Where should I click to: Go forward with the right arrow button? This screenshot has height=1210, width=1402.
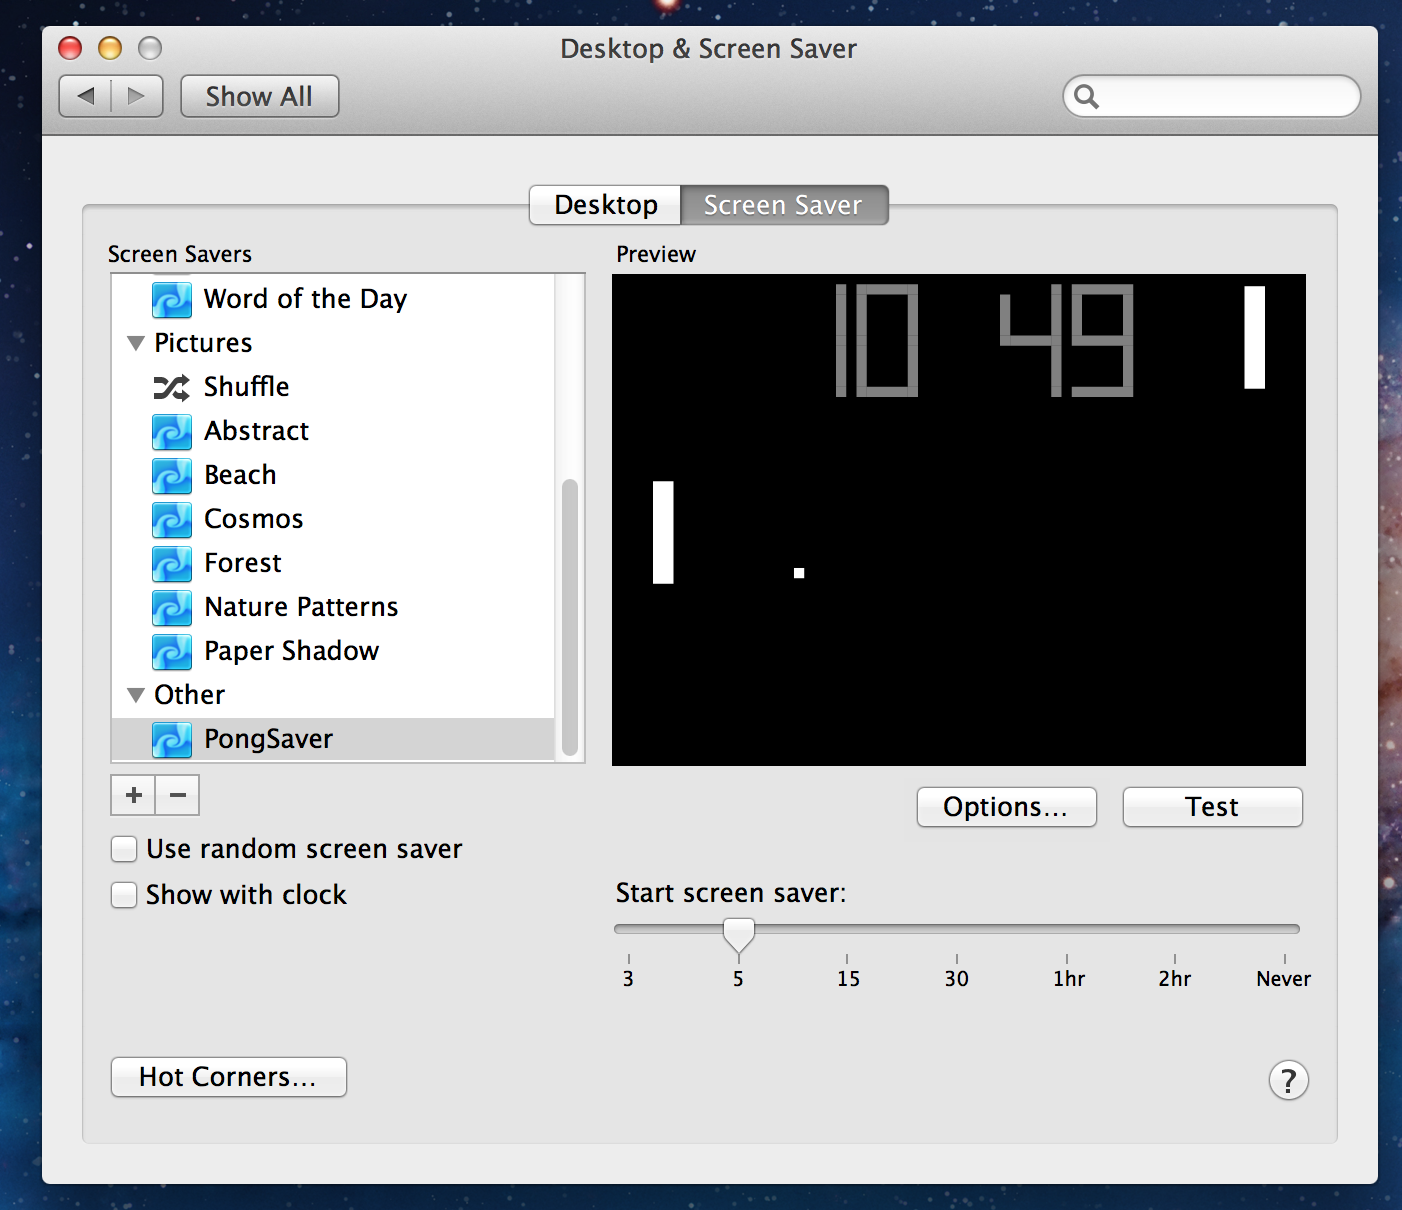point(137,96)
